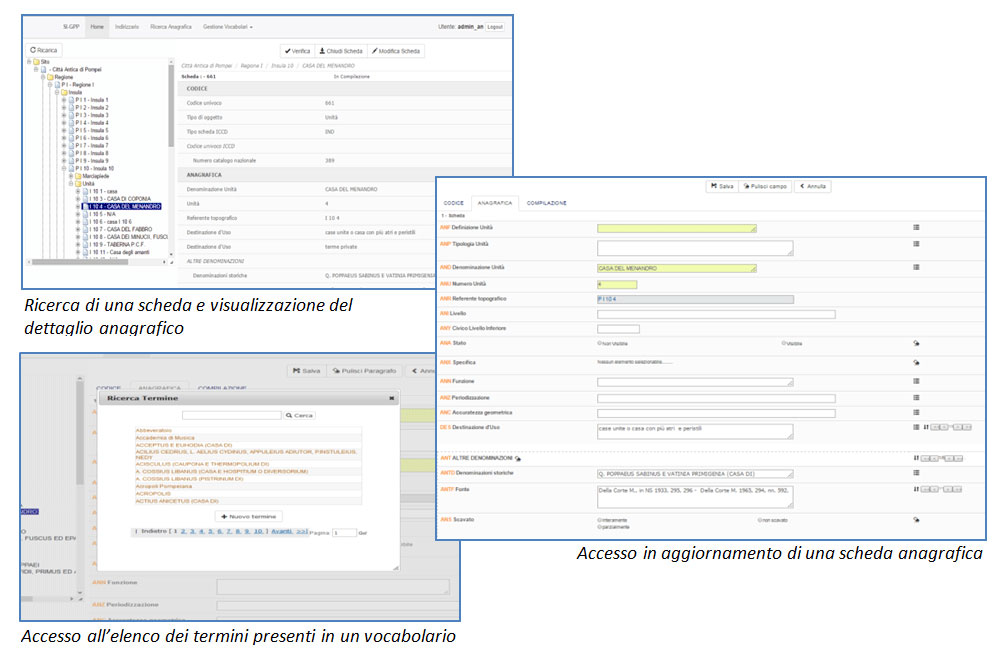Select 'interamente' option for Scavato
The height and width of the screenshot is (662, 1002).
598,520
